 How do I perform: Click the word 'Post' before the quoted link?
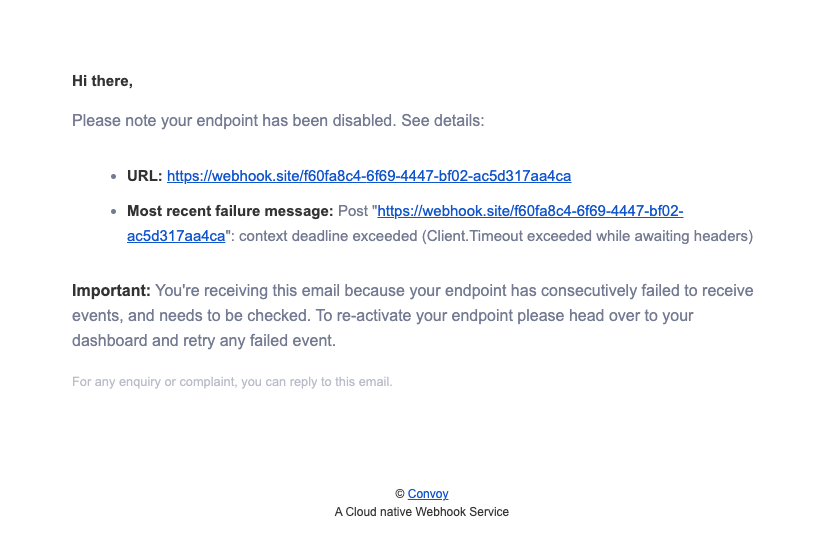353,211
